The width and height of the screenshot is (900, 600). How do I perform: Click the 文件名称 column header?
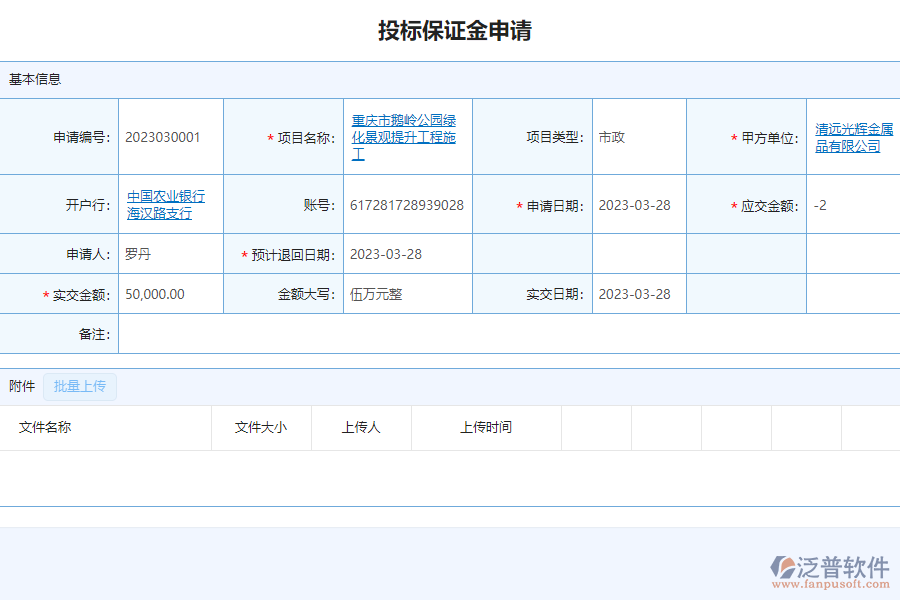pos(42,427)
